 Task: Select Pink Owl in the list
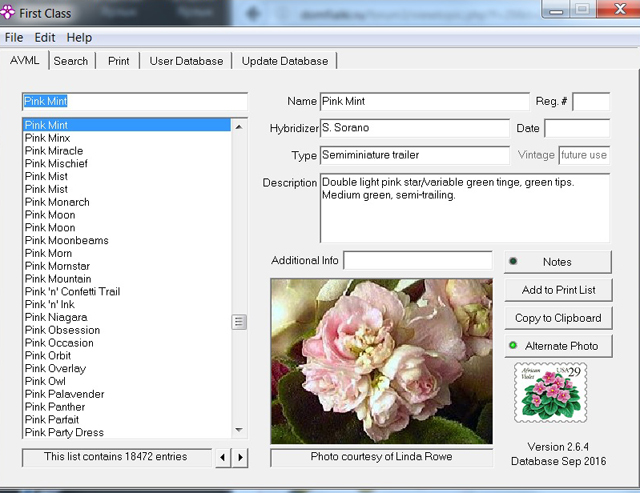coord(127,381)
